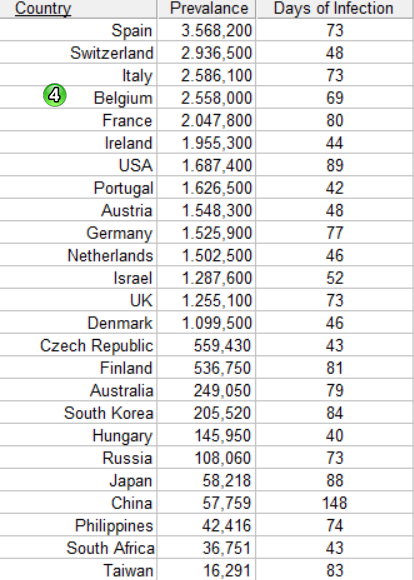Screen dimensions: 414x580
Task: Click Switzerland prevalence value 2.936,500
Action: (x=216, y=53)
